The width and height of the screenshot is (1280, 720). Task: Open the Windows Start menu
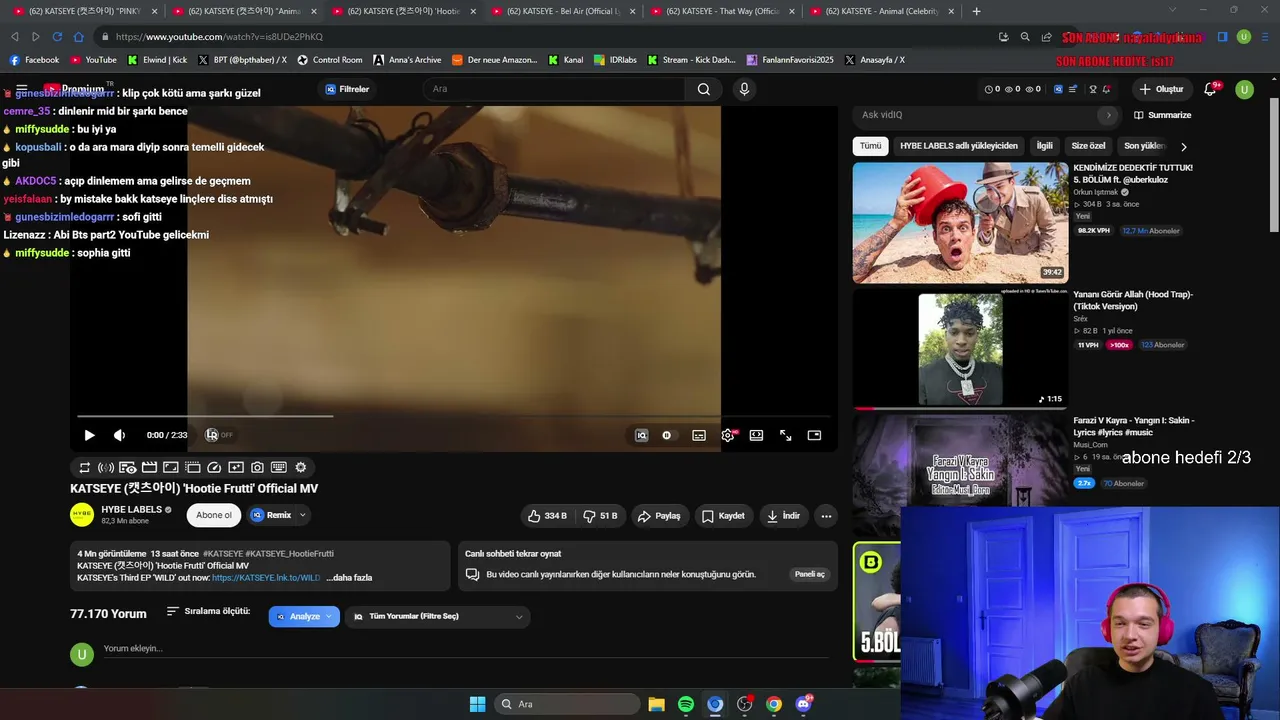tap(477, 704)
